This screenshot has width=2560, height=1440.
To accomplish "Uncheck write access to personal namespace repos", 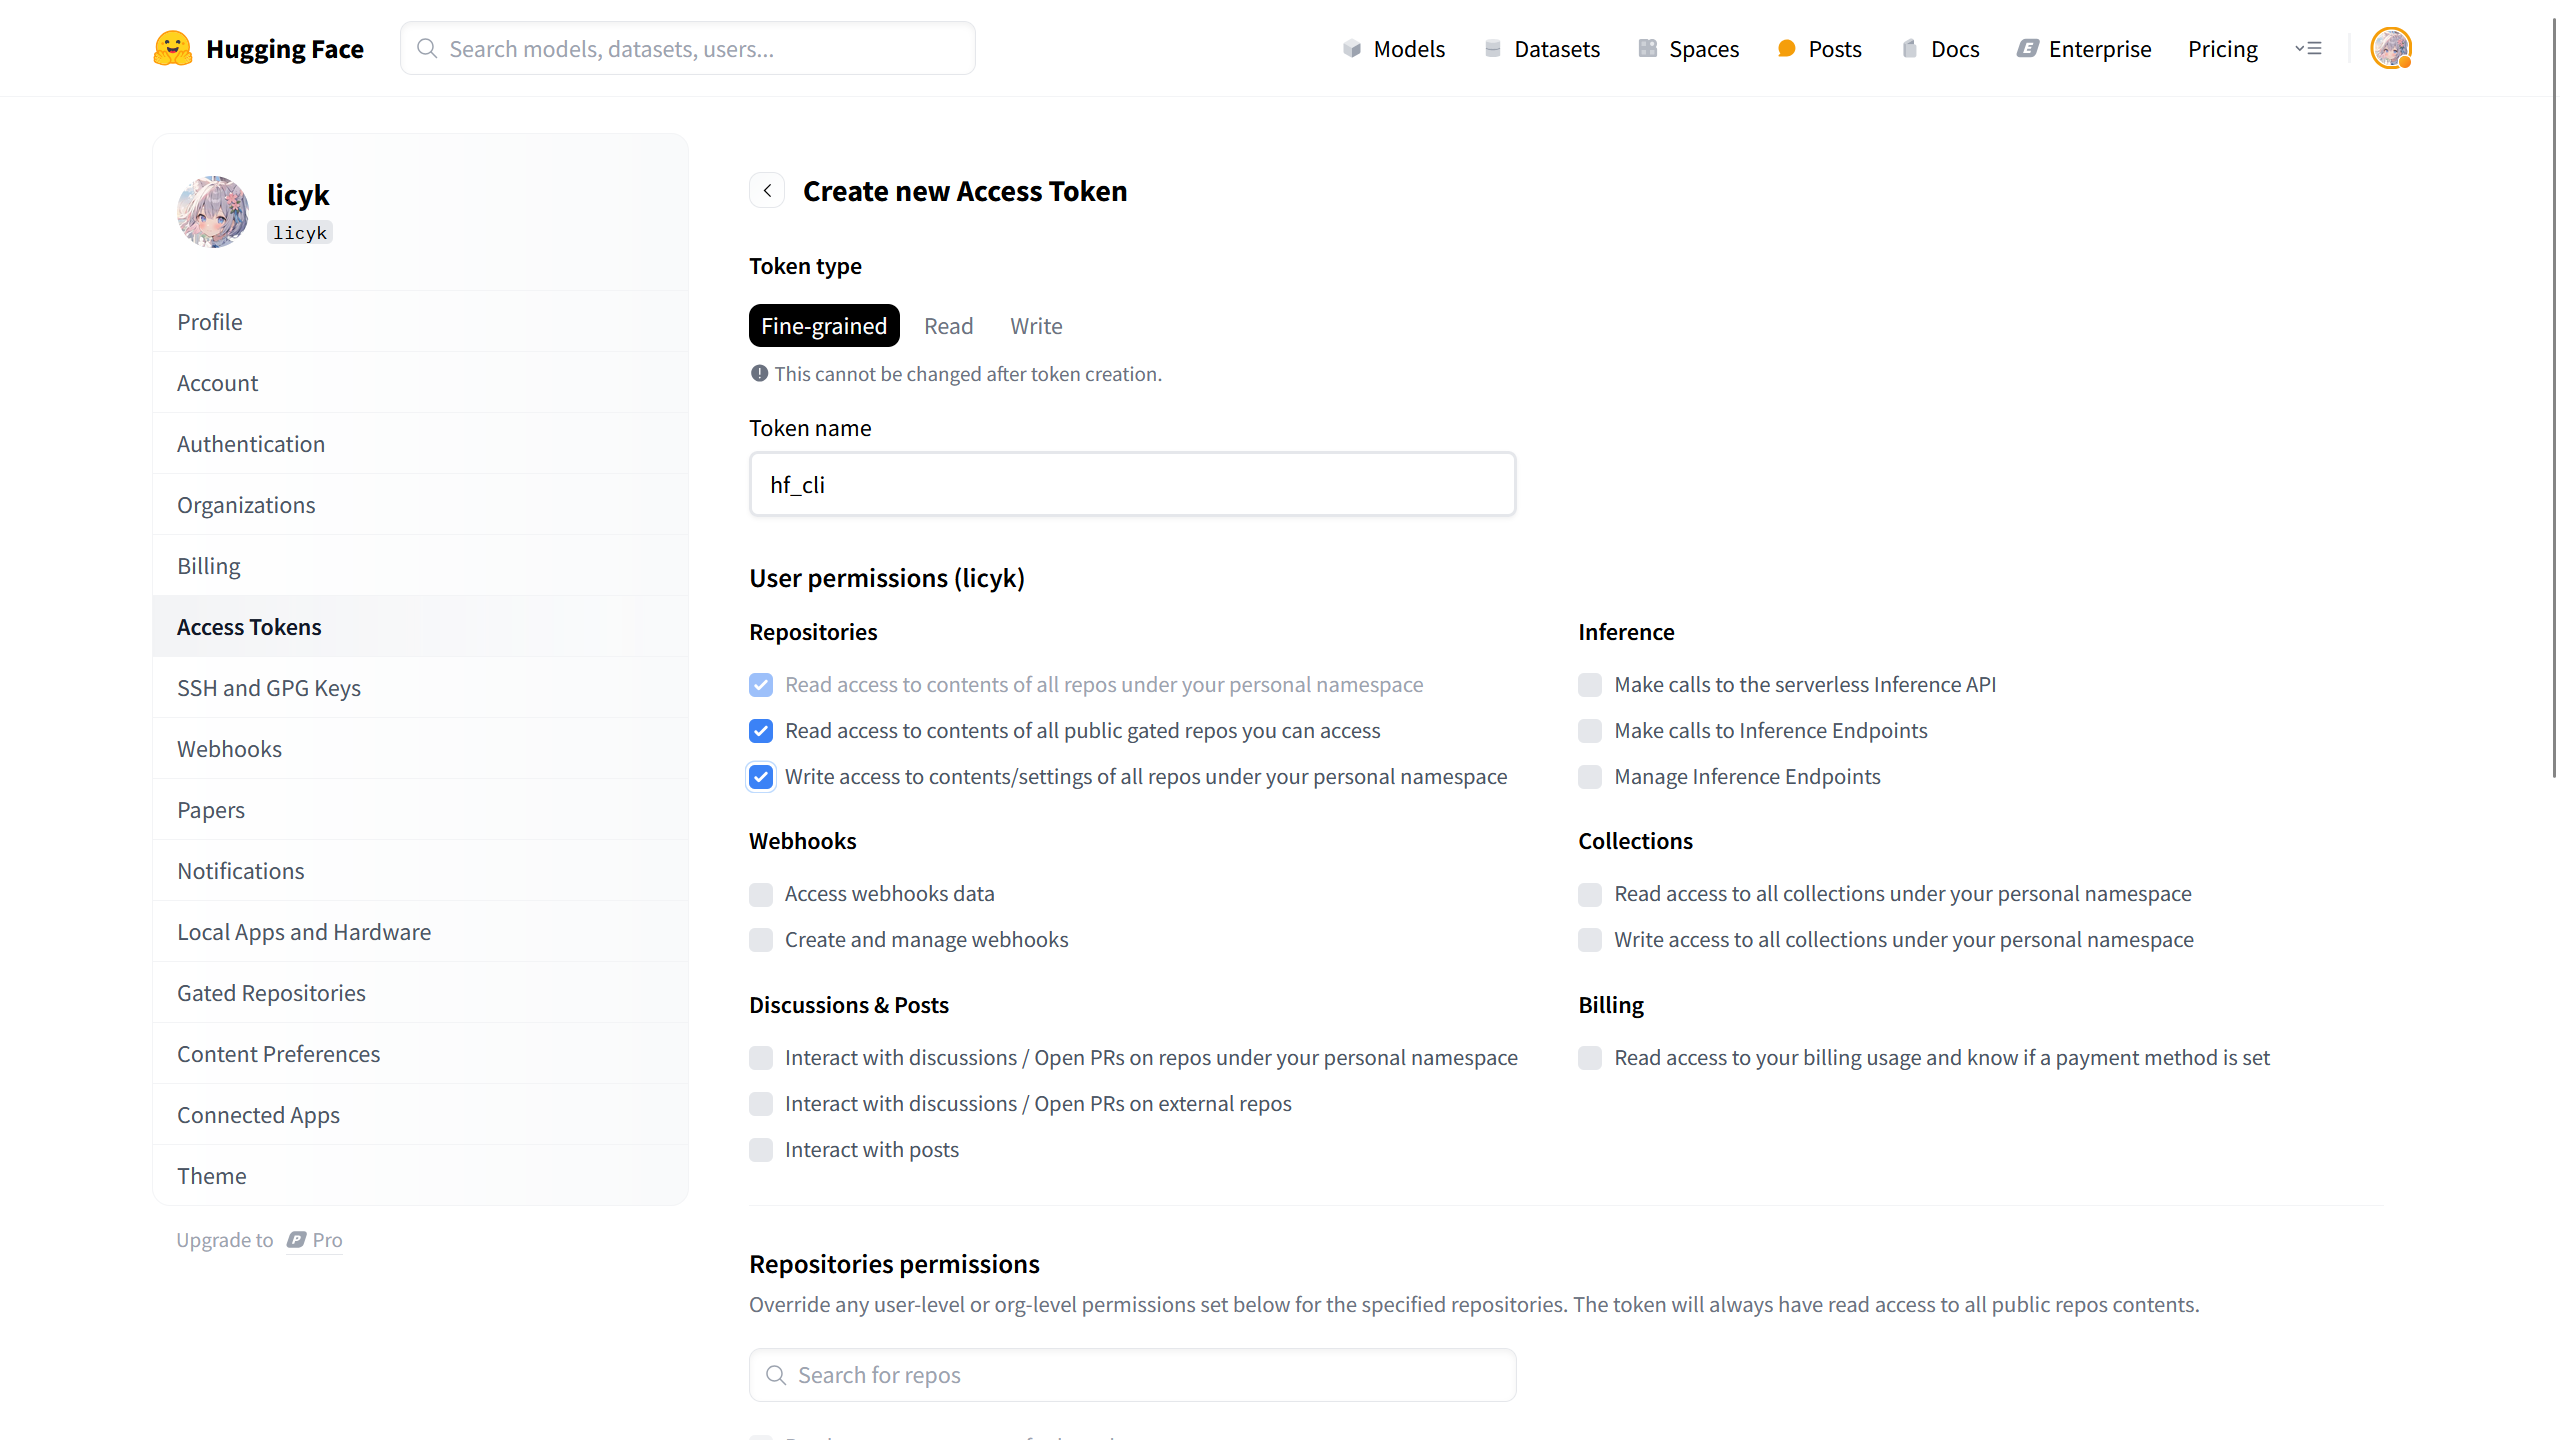I will pos(761,777).
